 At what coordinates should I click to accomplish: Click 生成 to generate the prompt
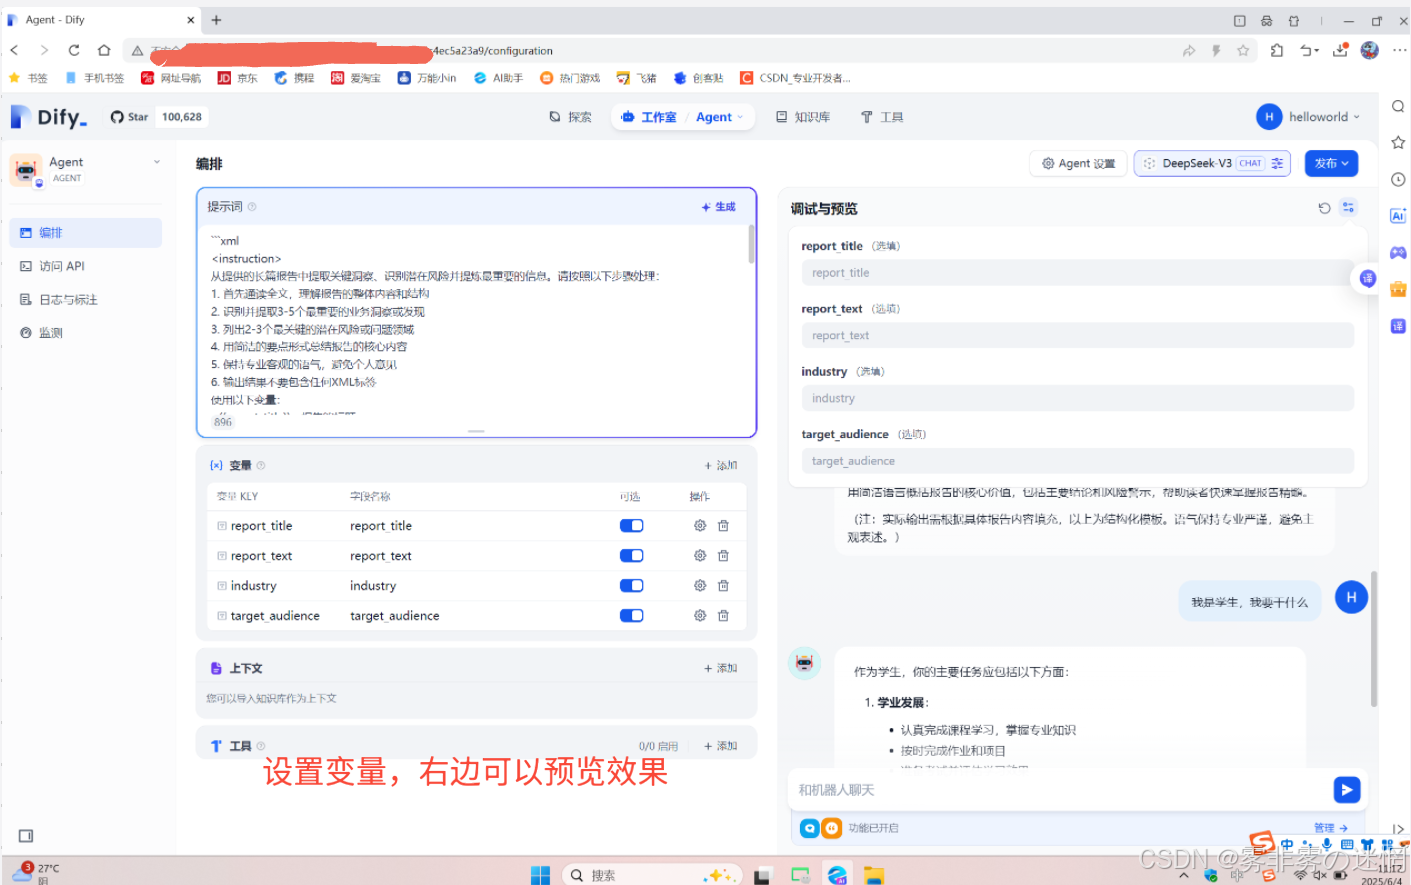[x=718, y=207]
